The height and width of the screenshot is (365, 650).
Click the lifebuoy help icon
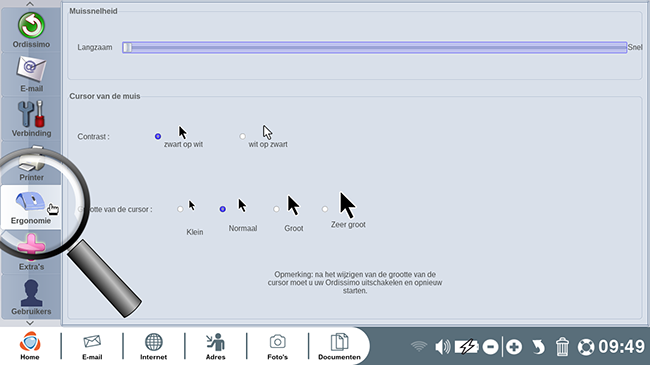point(586,347)
